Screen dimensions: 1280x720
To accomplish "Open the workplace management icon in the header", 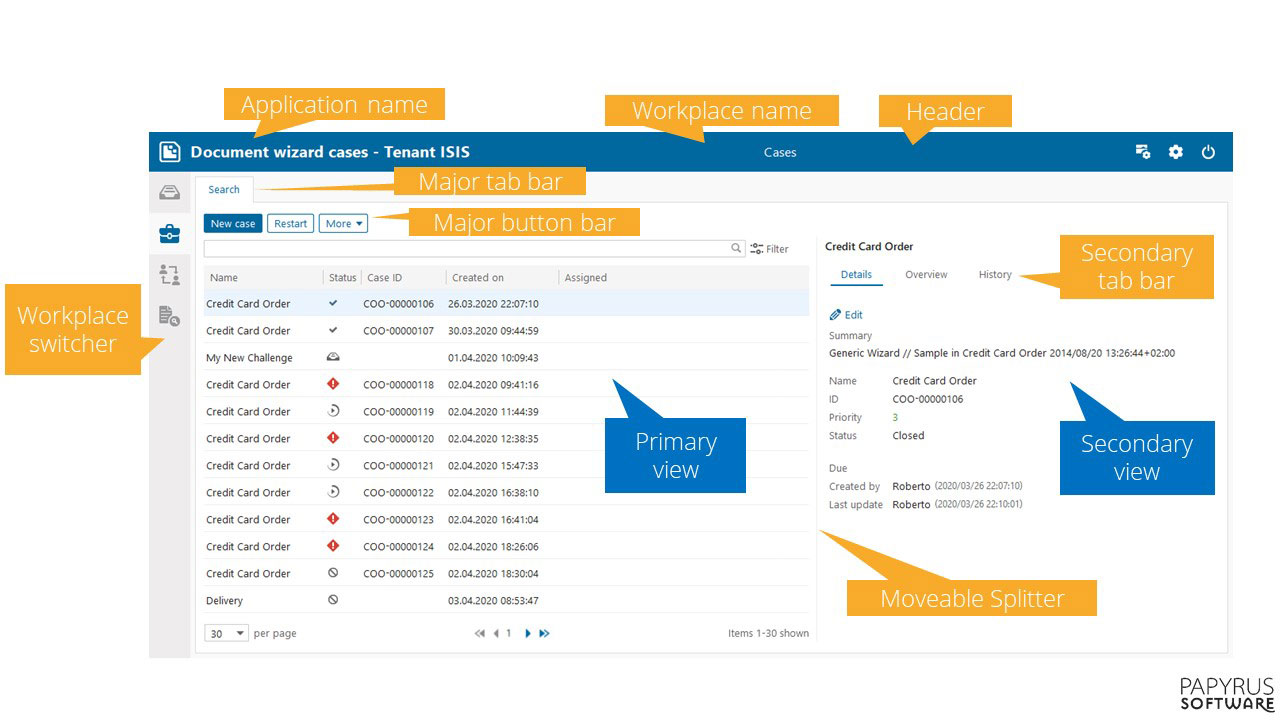I will coord(1142,151).
